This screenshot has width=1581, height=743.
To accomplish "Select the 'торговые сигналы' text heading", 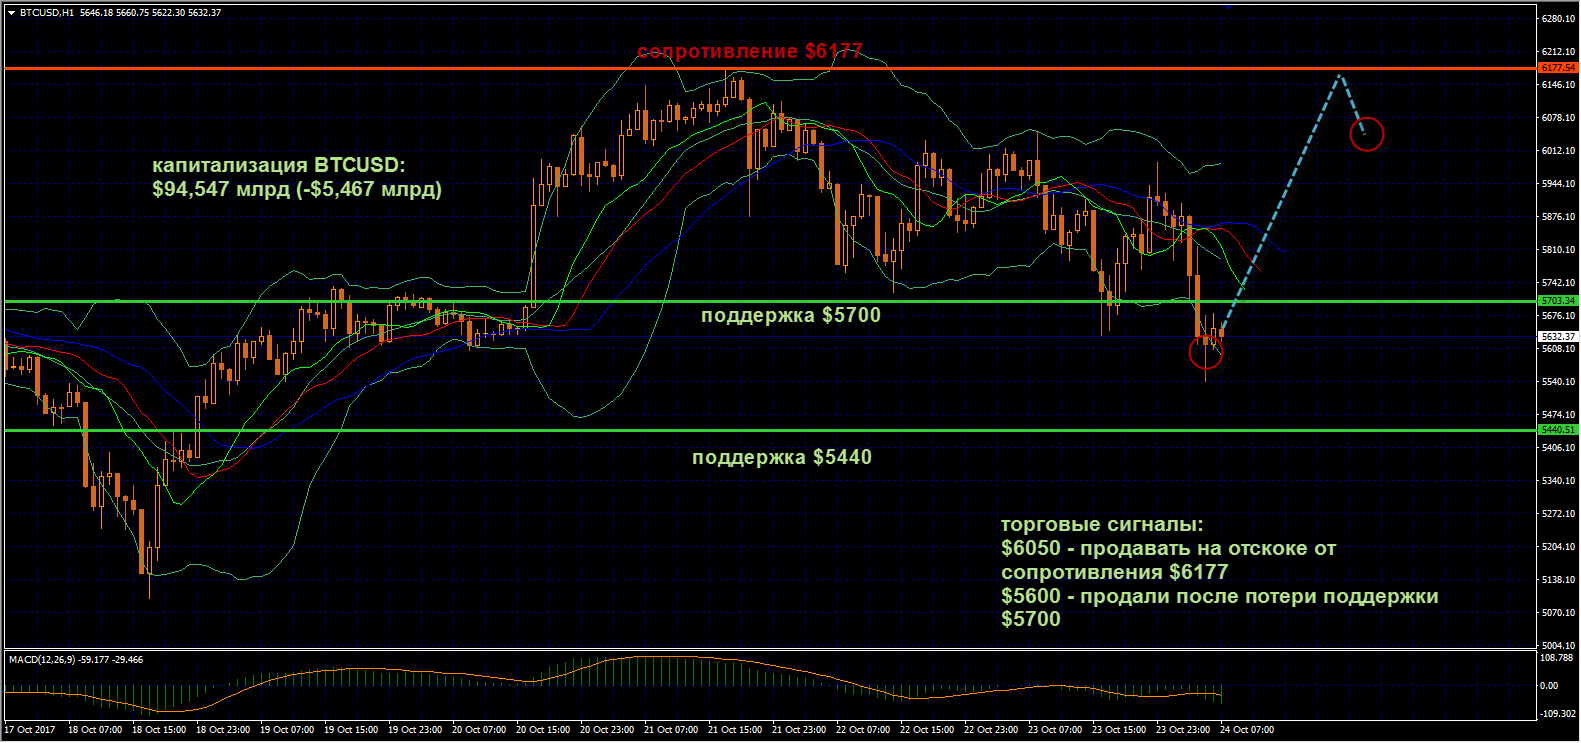I will click(1102, 525).
